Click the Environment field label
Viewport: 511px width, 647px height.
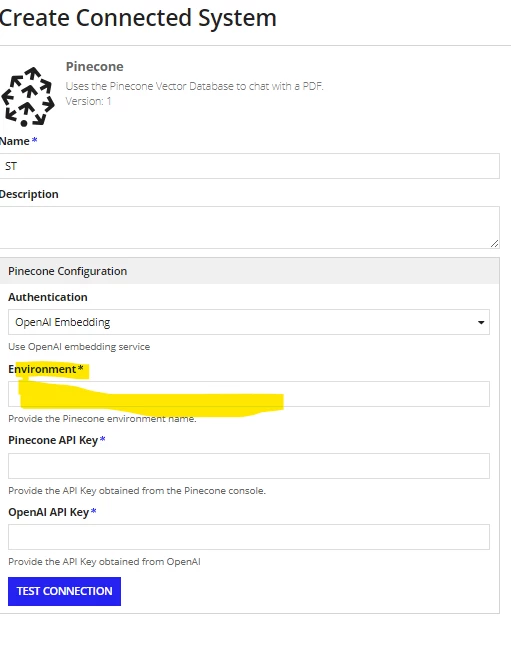[46, 369]
